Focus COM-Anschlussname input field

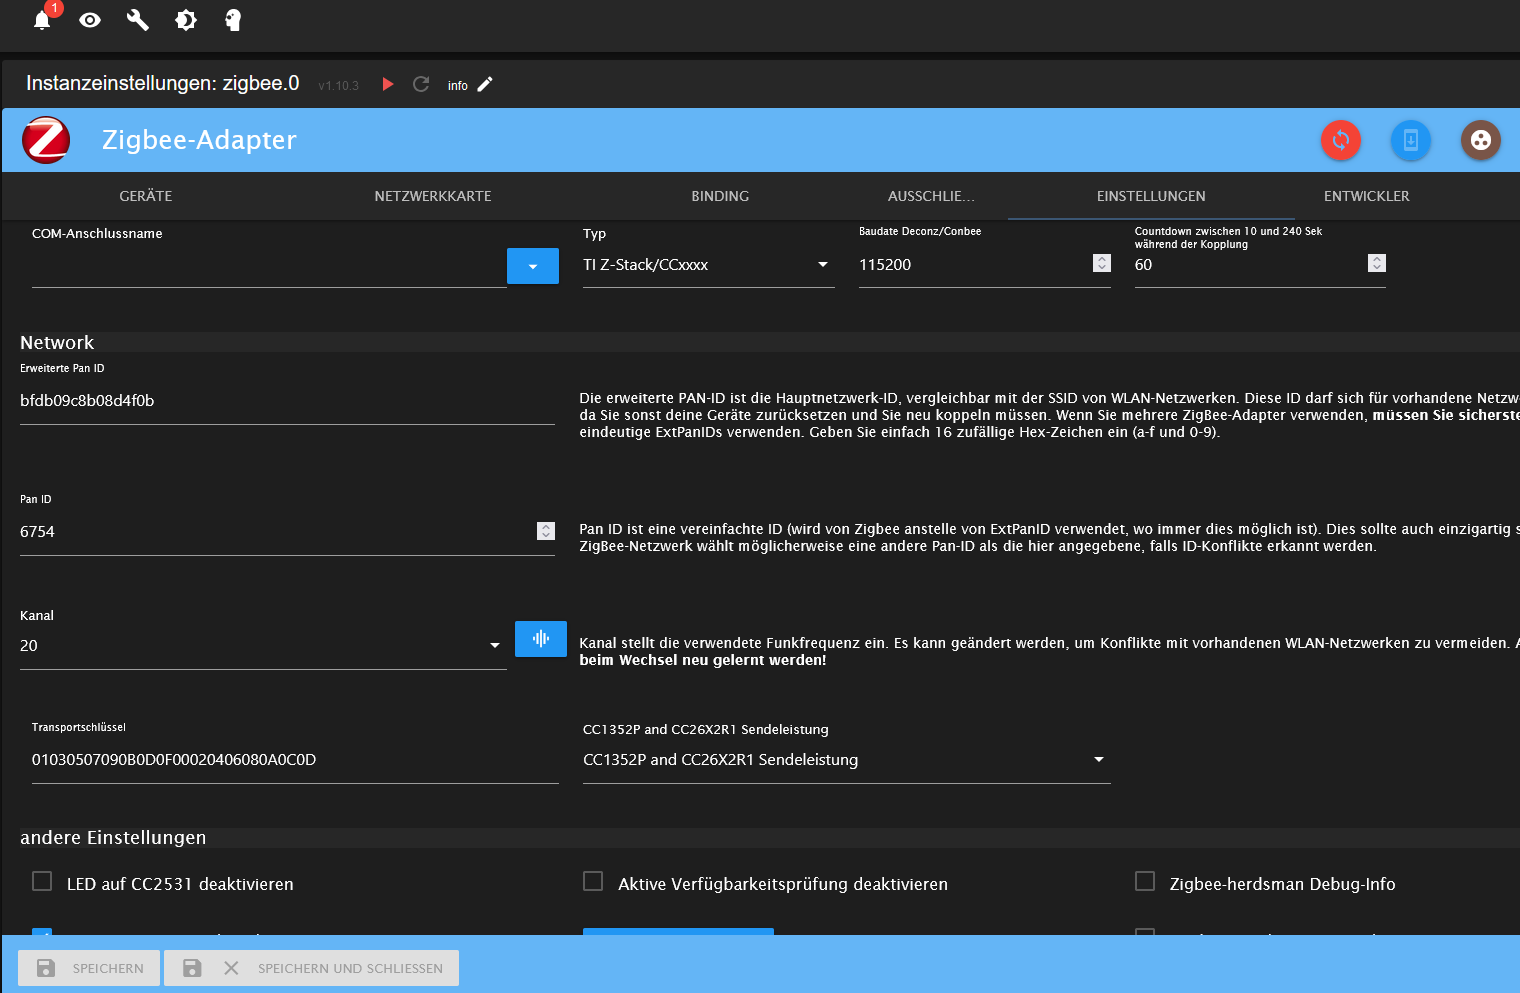tap(269, 265)
